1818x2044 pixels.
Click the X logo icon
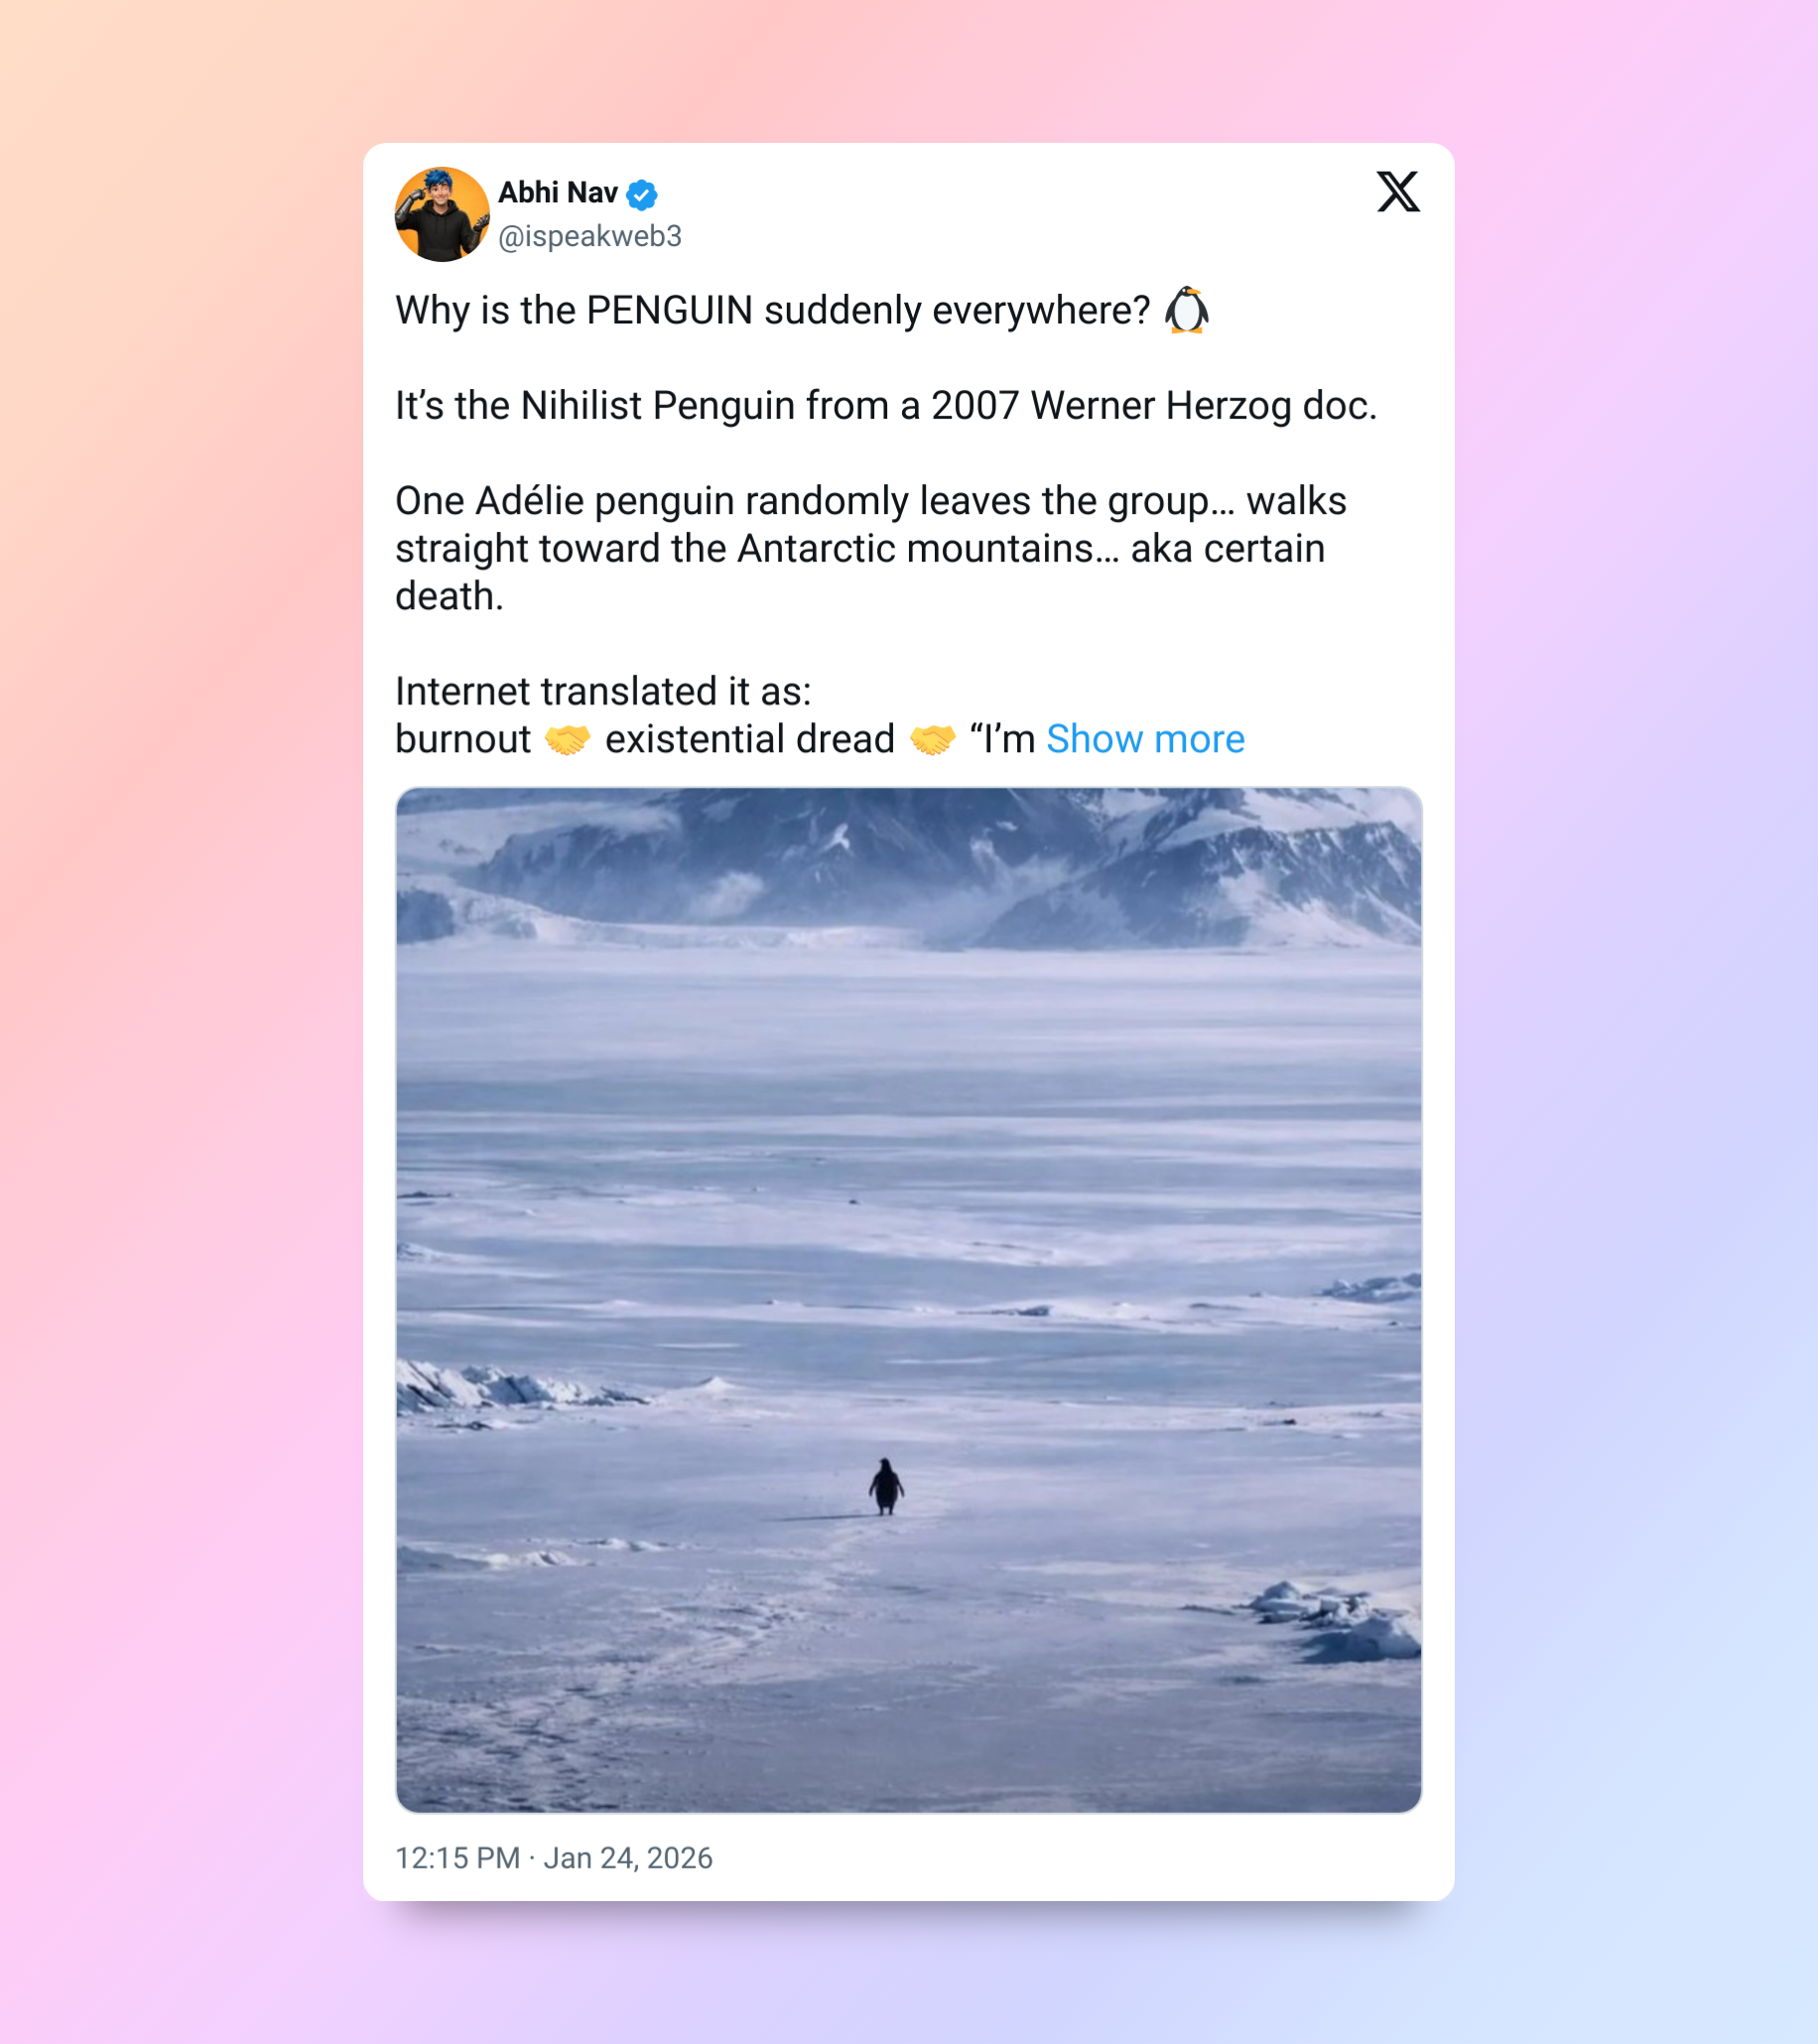click(x=1397, y=191)
